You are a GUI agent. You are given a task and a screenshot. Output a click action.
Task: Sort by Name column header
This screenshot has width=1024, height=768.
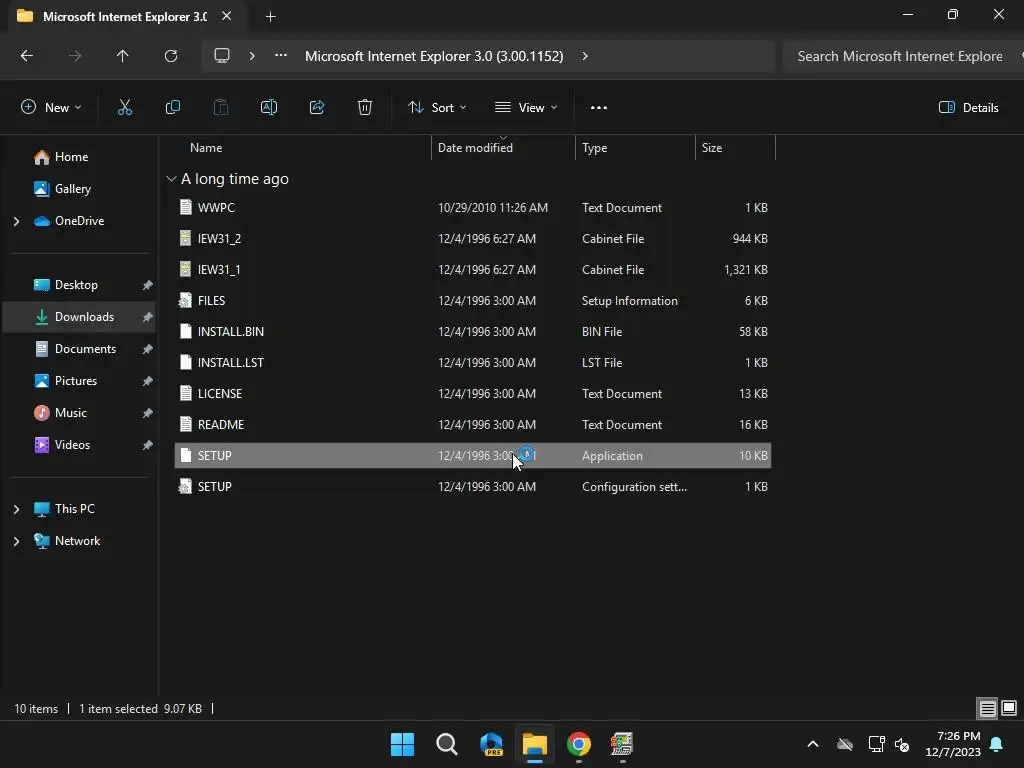(206, 148)
